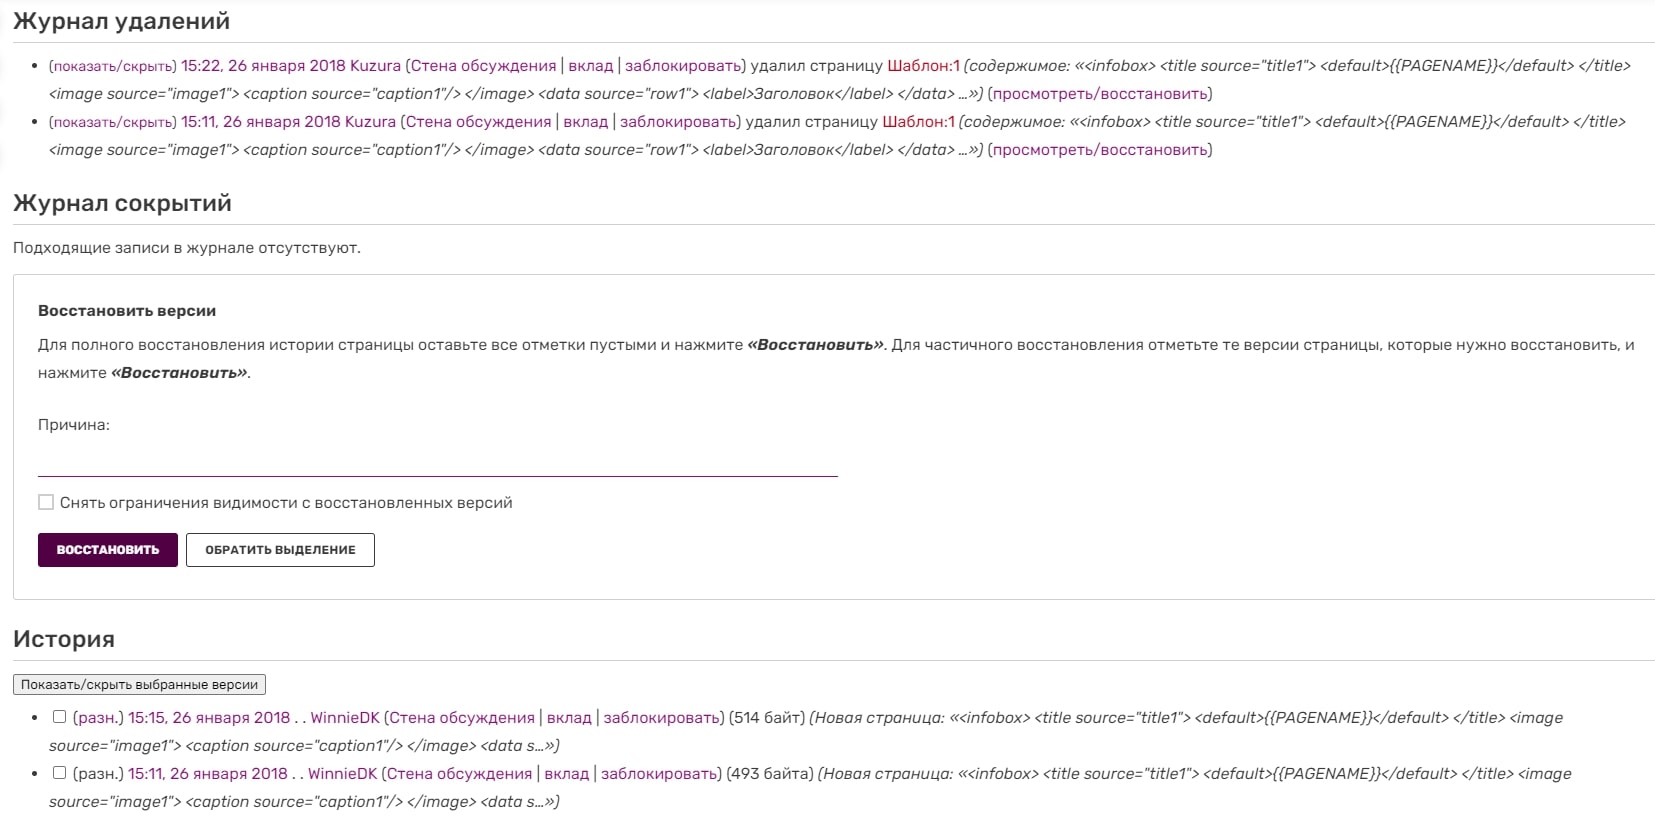Open Шаблон:1 link in the 15:11 deletion entry
This screenshot has width=1655, height=818.
click(918, 122)
